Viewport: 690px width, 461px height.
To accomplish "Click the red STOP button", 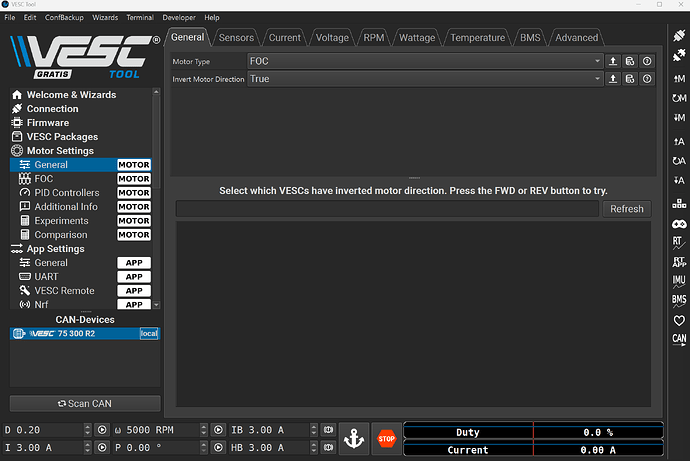I will (386, 438).
